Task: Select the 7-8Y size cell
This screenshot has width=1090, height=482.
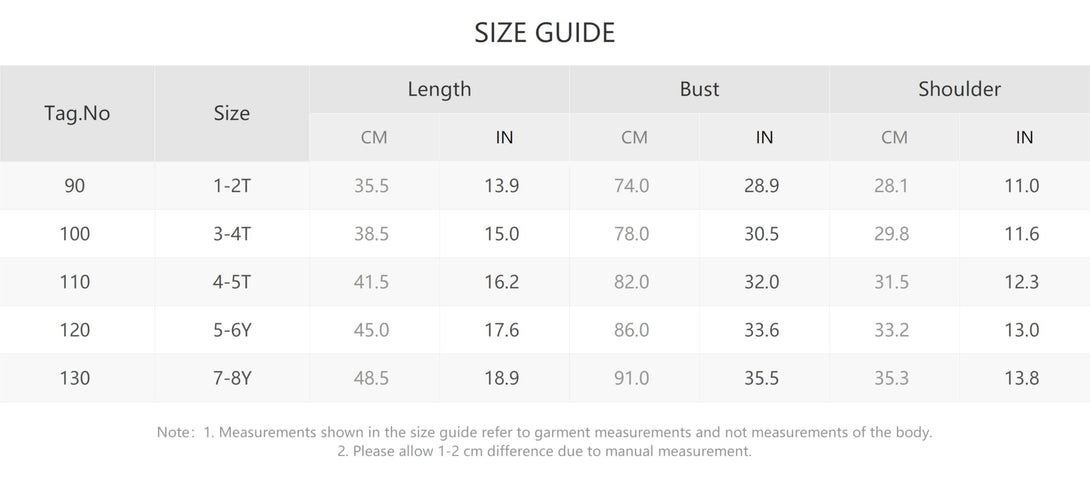Action: pos(231,378)
